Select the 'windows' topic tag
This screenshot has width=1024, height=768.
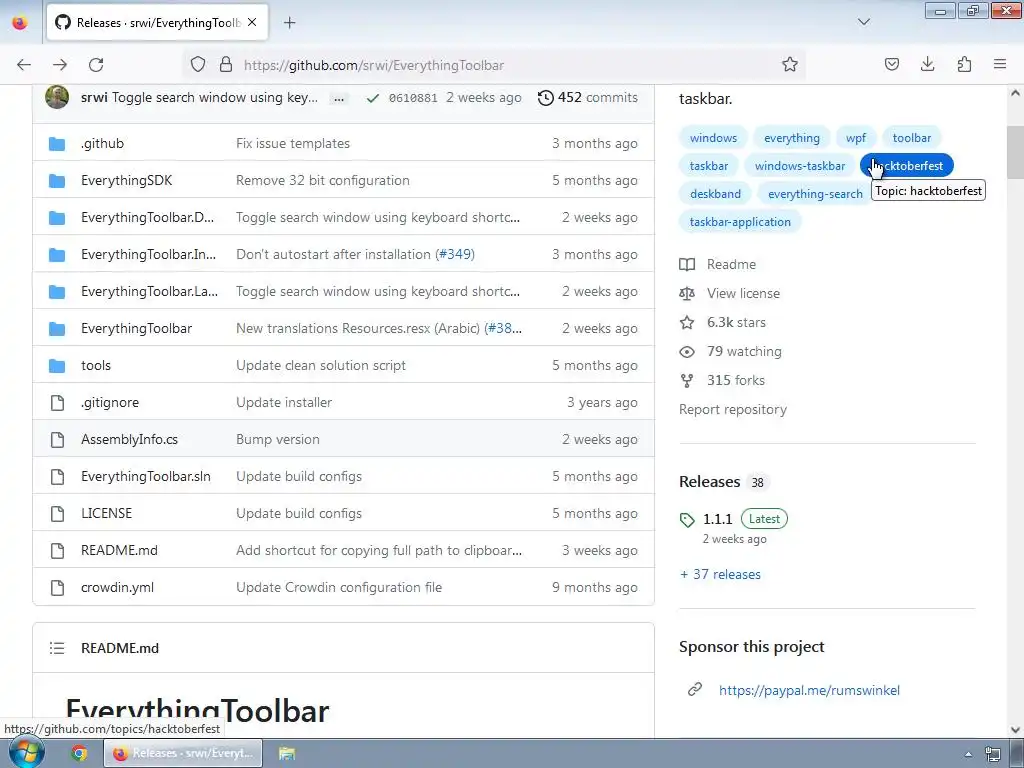(713, 138)
